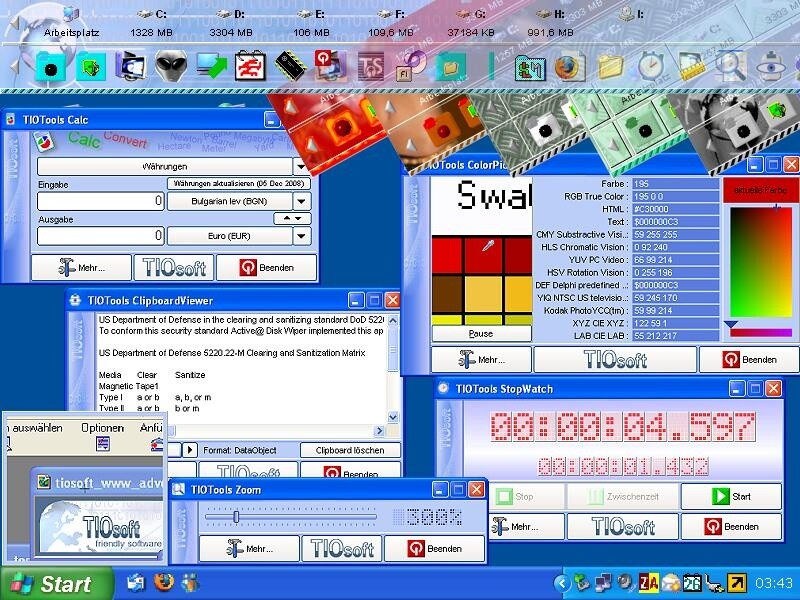The width and height of the screenshot is (800, 600).
Task: Open drive C: in the top bar
Action: 152,23
